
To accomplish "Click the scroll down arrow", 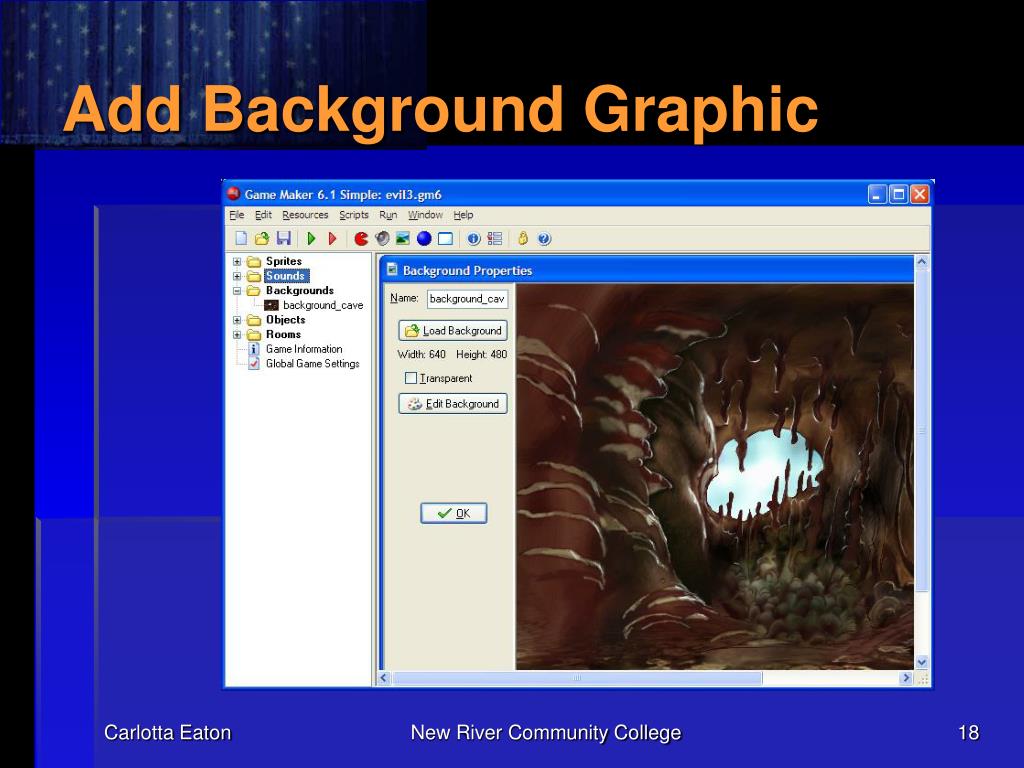I will point(921,662).
